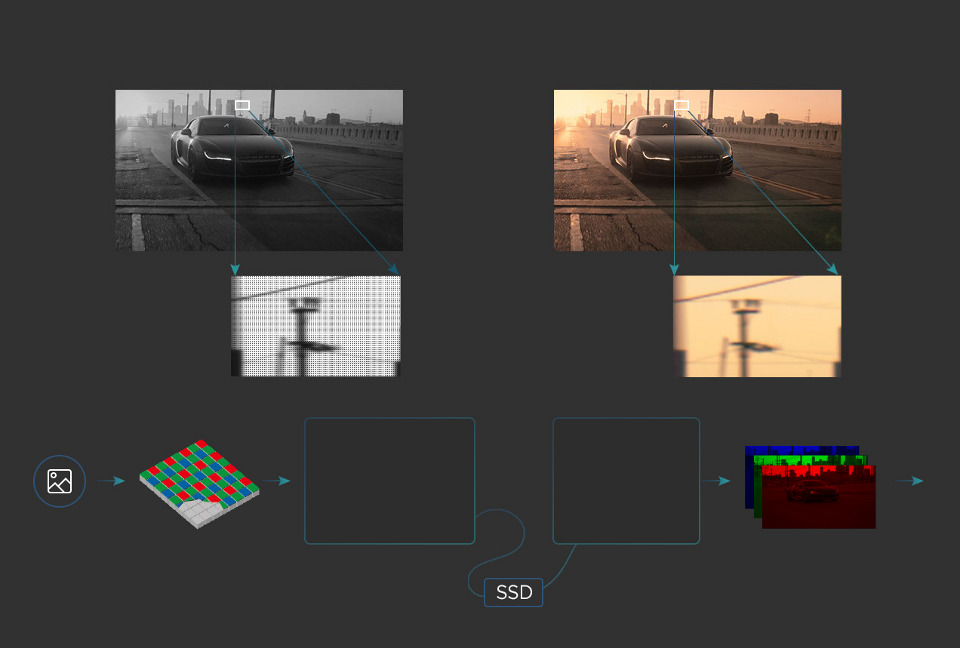The width and height of the screenshot is (960, 648).
Task: Click the Bayer color filter sensor graphic
Action: tap(199, 483)
